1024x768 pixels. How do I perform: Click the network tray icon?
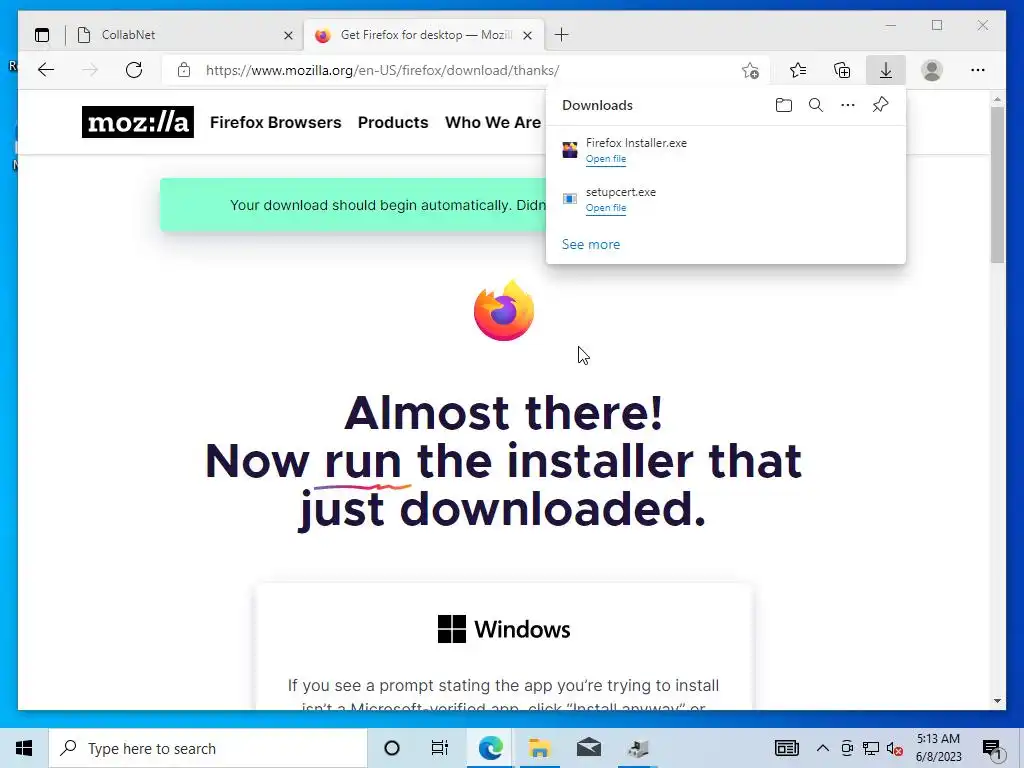[x=871, y=748]
